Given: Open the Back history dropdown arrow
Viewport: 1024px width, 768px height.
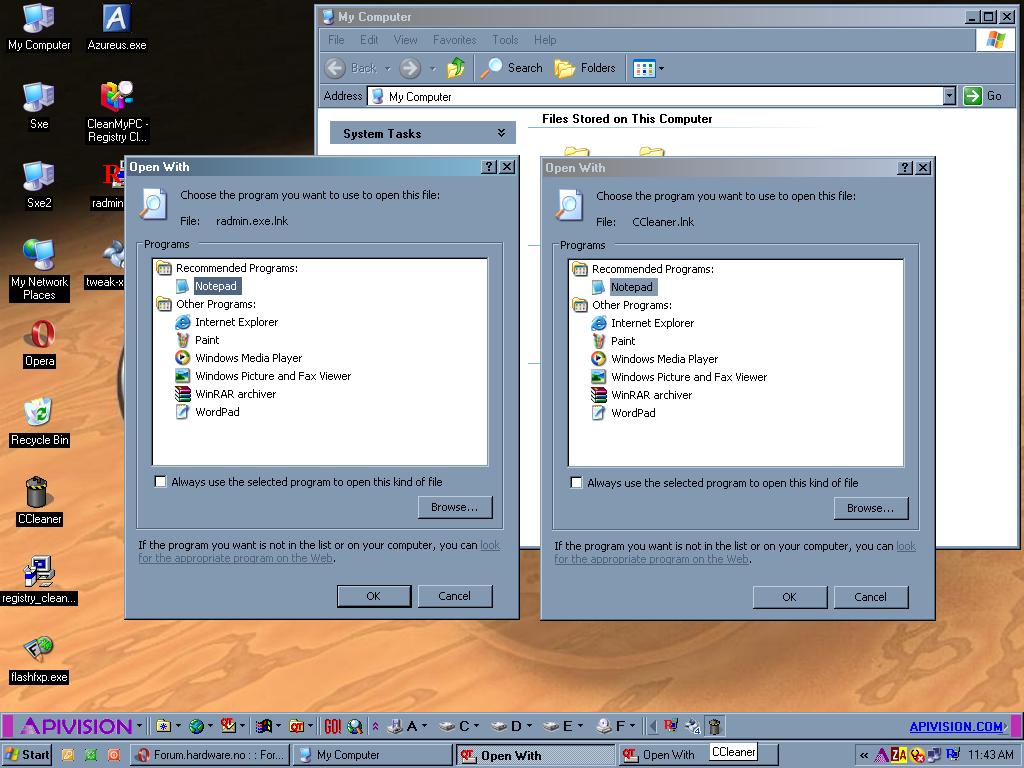Looking at the screenshot, I should pos(387,68).
